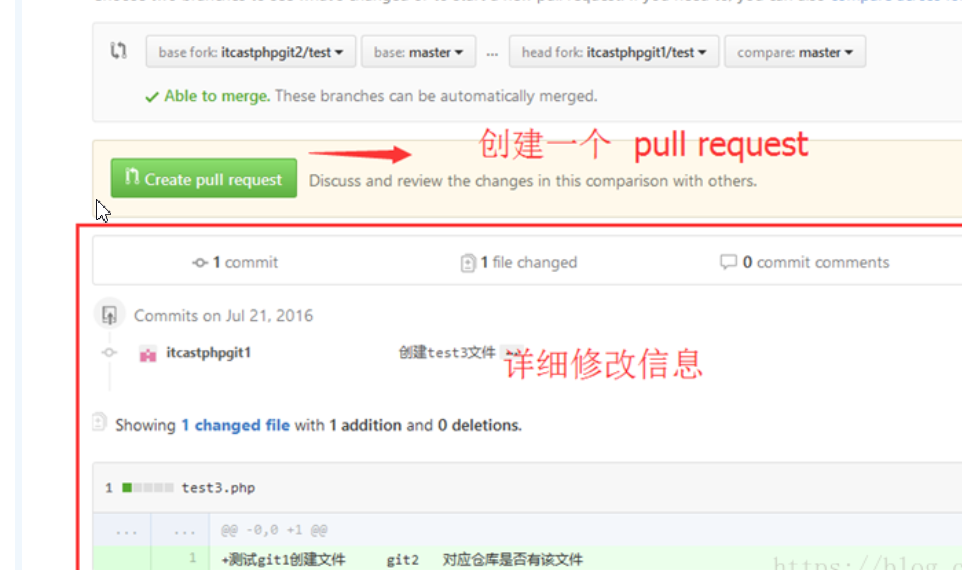Image resolution: width=962 pixels, height=570 pixels.
Task: Click the Commits on Jul 21, 2016 push icon
Action: (x=109, y=315)
